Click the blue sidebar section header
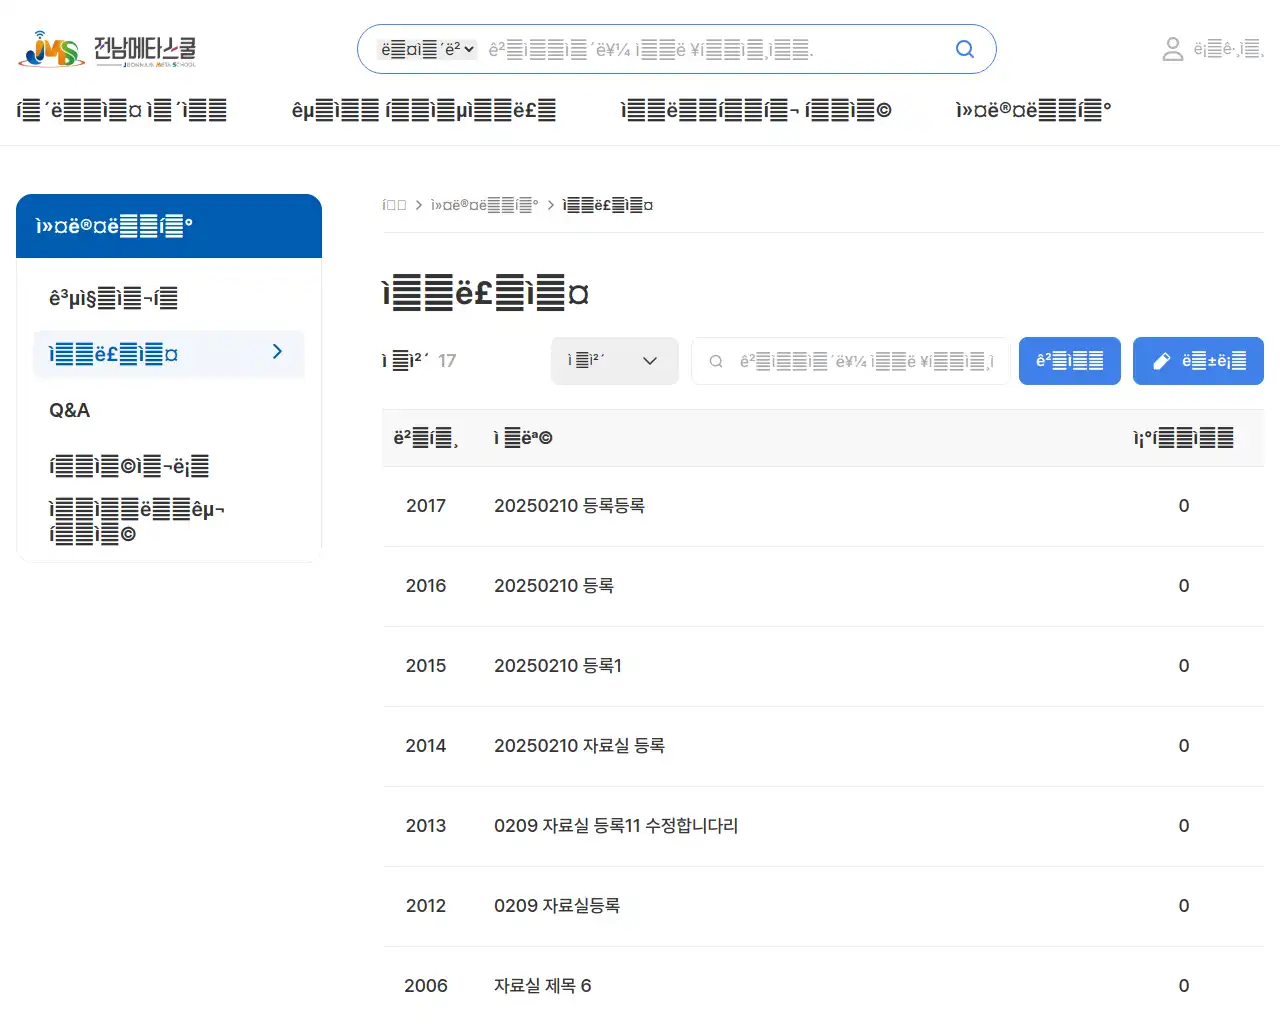 (169, 226)
